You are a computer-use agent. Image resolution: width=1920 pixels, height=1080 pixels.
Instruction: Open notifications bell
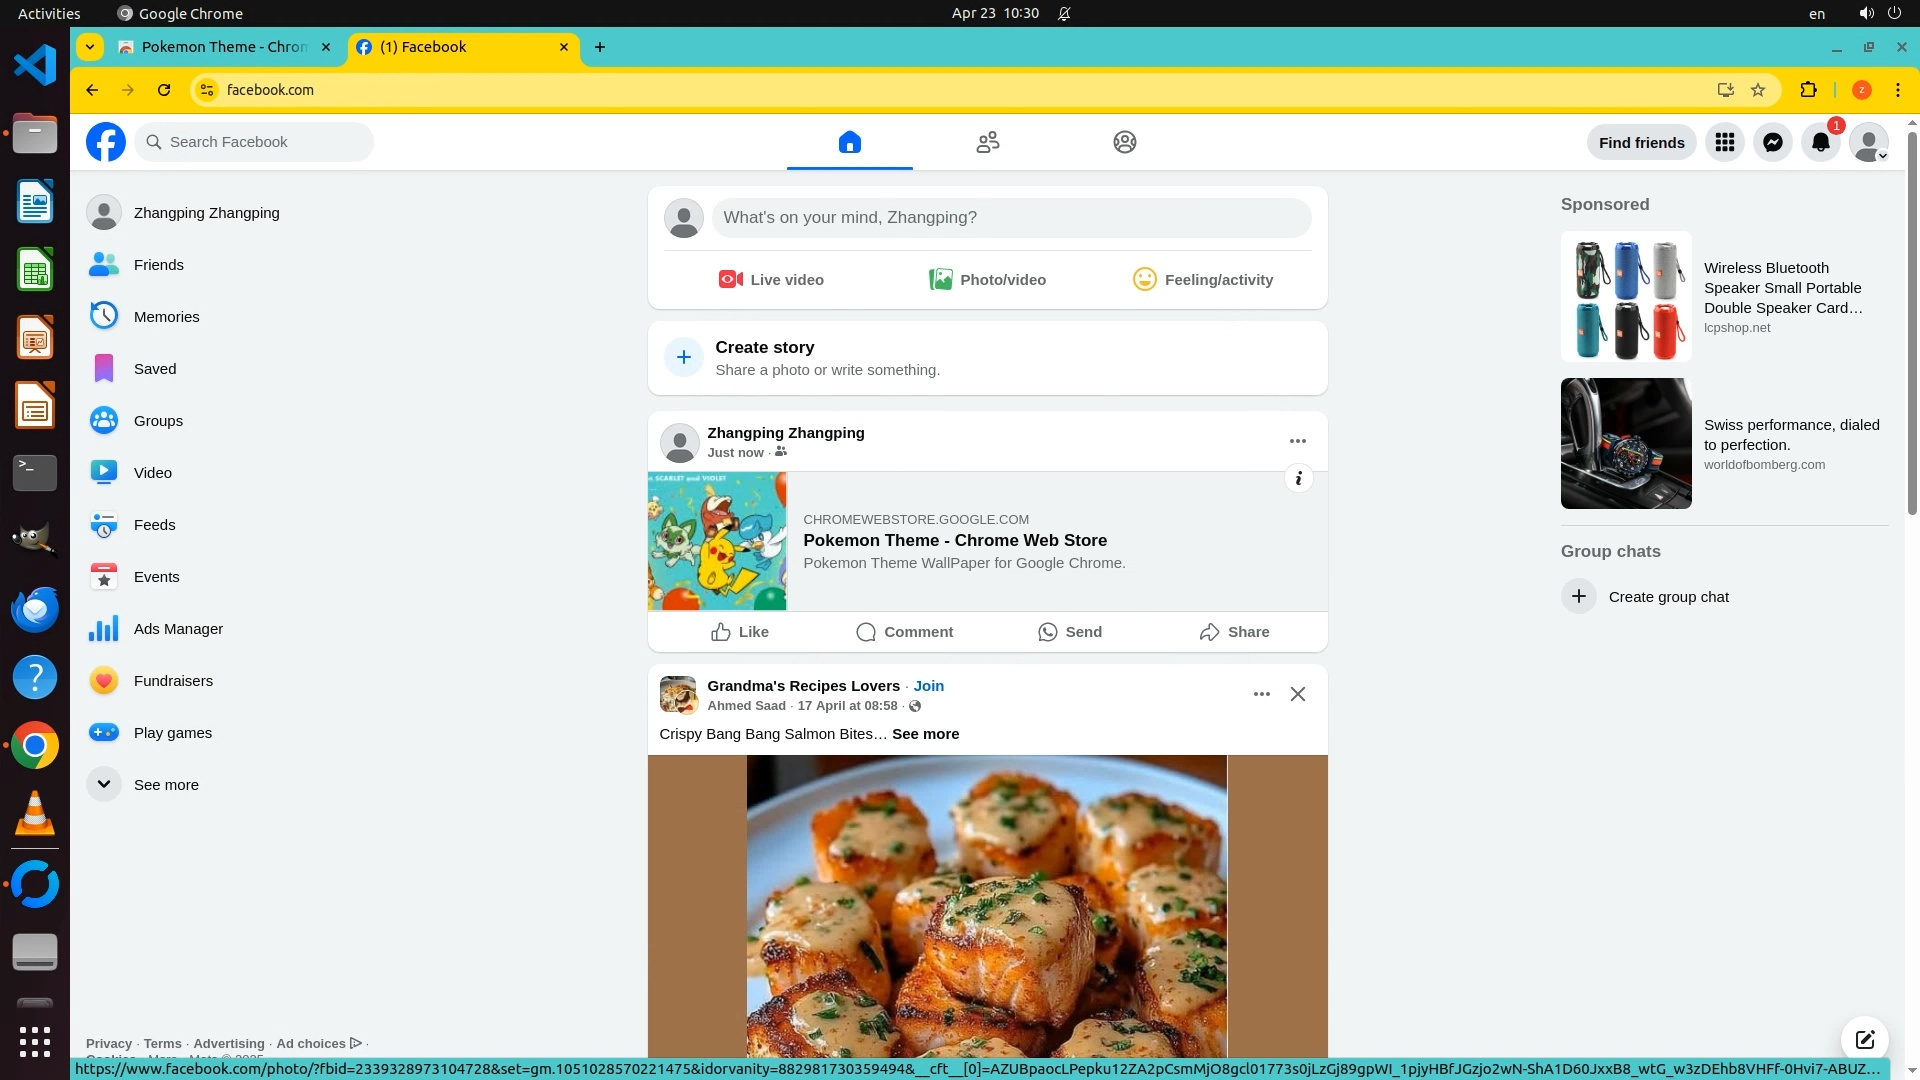point(1820,142)
